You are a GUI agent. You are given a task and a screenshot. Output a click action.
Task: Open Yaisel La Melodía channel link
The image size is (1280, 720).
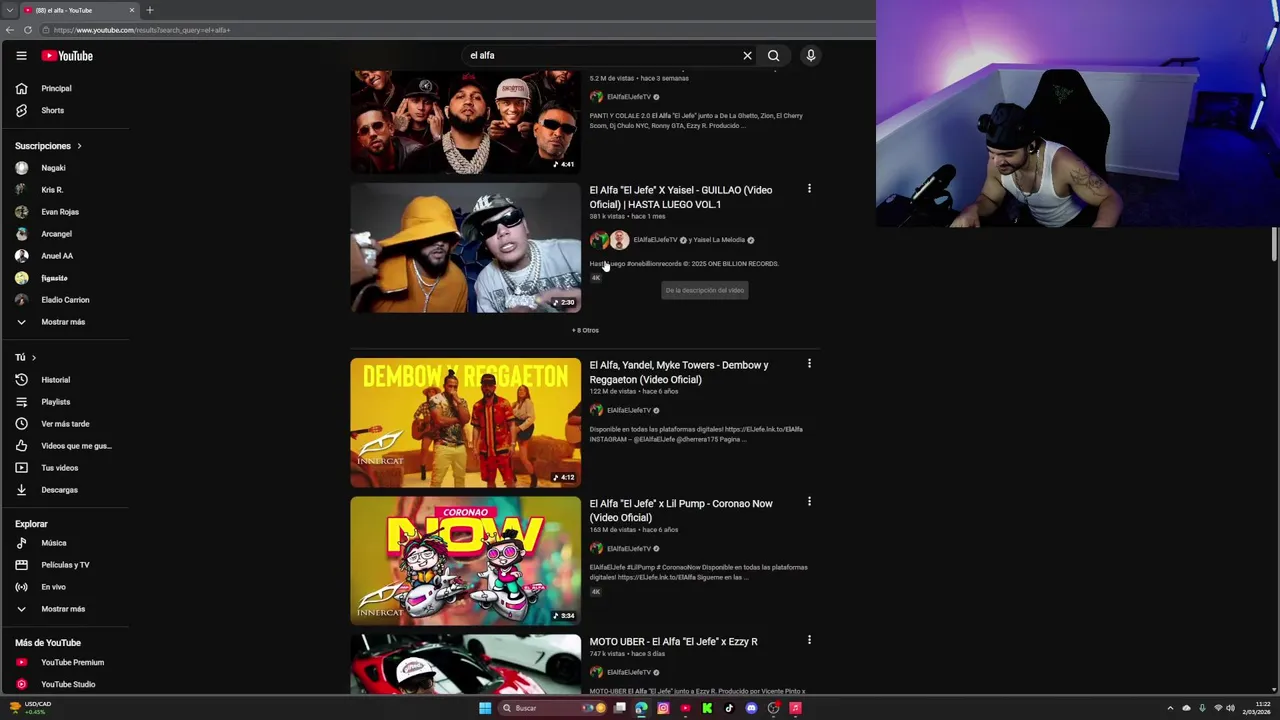(719, 240)
